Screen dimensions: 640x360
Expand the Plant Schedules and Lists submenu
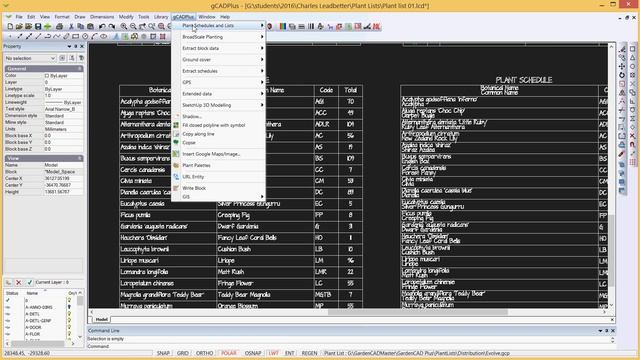tap(218, 25)
